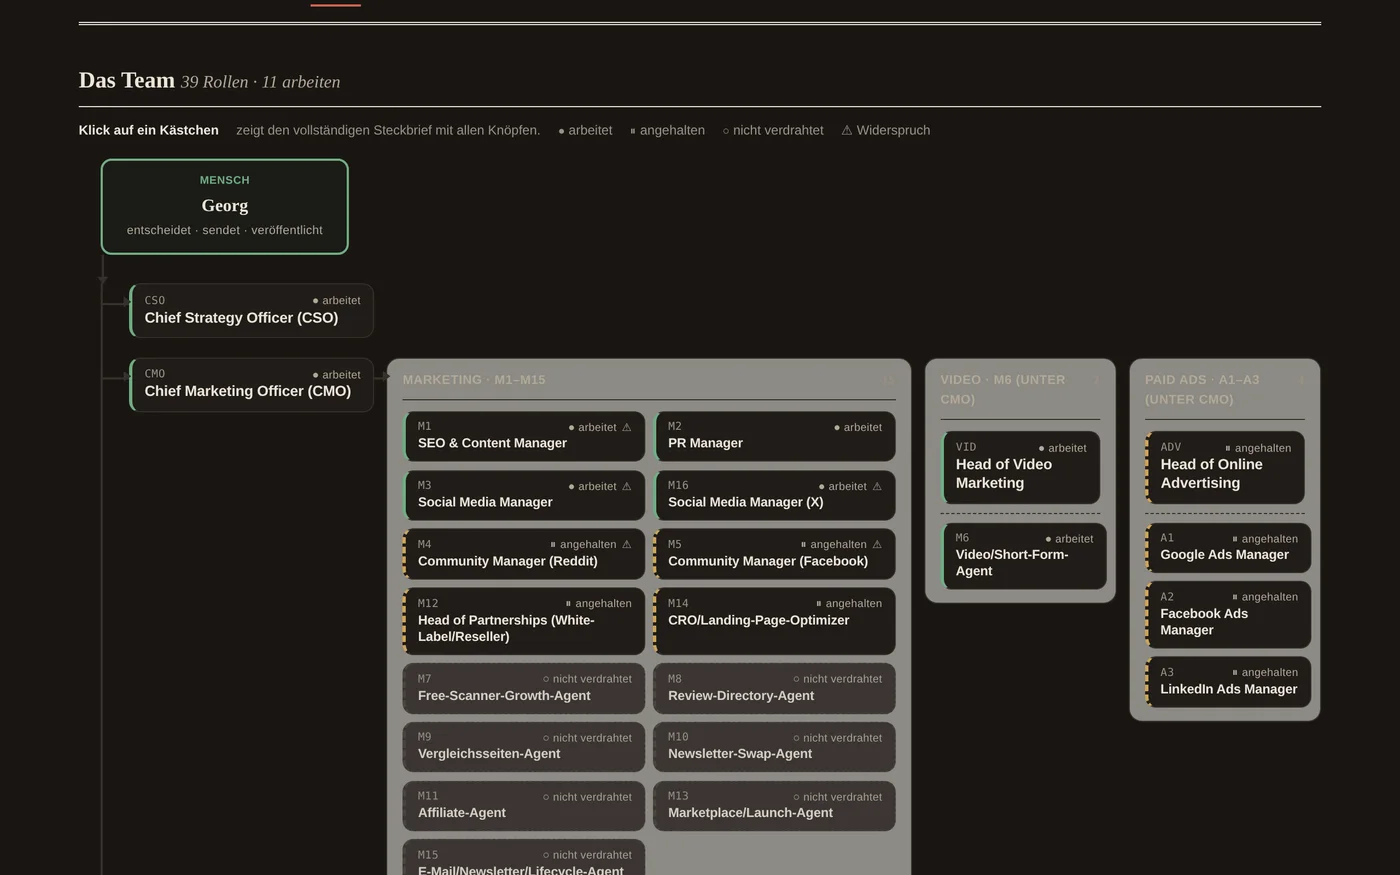Show Head of Partnerships (White-Label/Reseller) details
The width and height of the screenshot is (1400, 875).
pos(524,621)
